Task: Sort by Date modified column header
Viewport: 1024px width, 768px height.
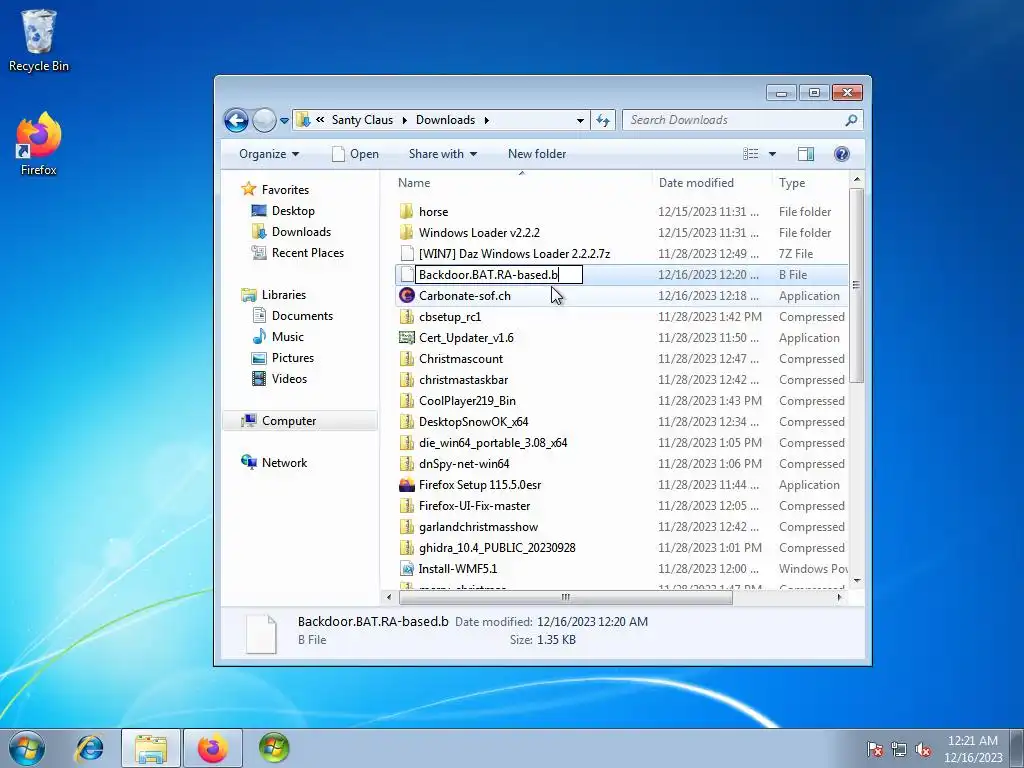Action: click(696, 183)
